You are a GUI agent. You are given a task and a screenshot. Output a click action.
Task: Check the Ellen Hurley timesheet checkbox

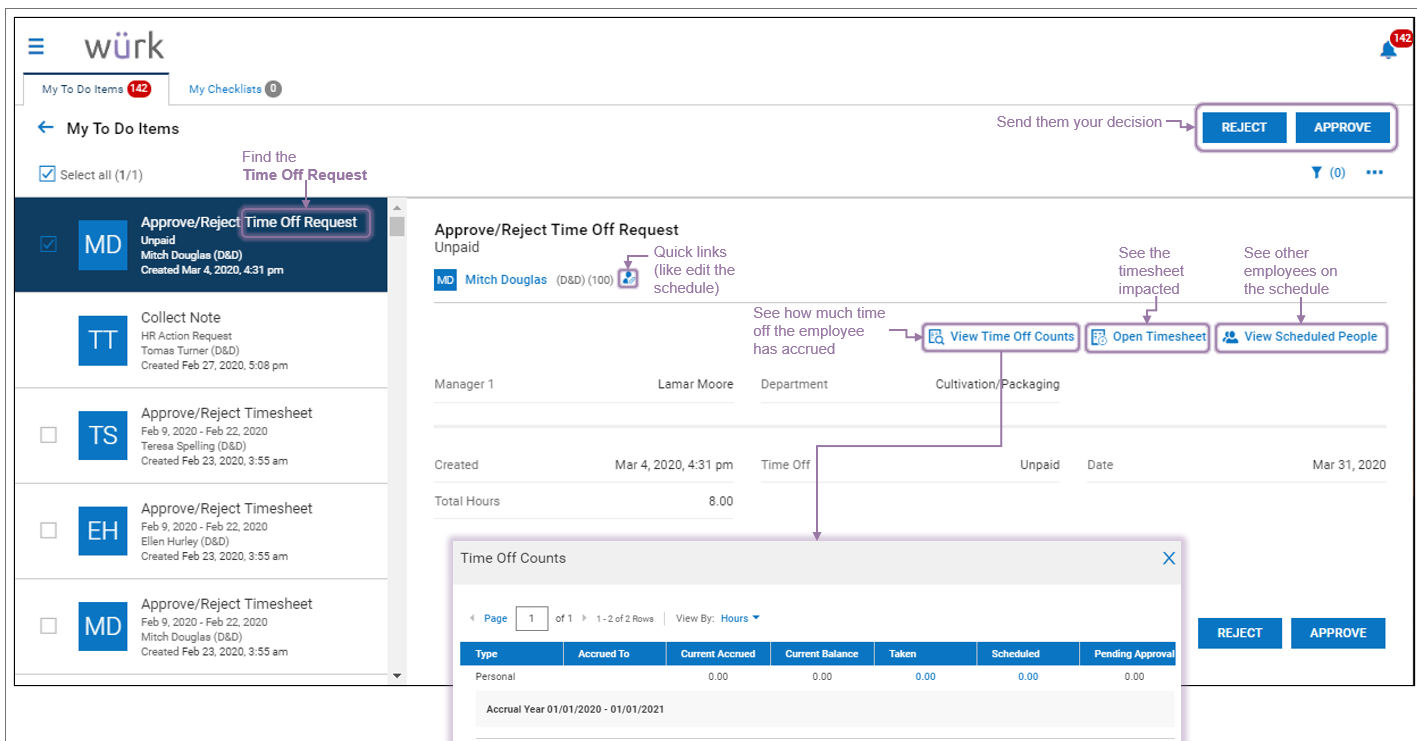[48, 530]
